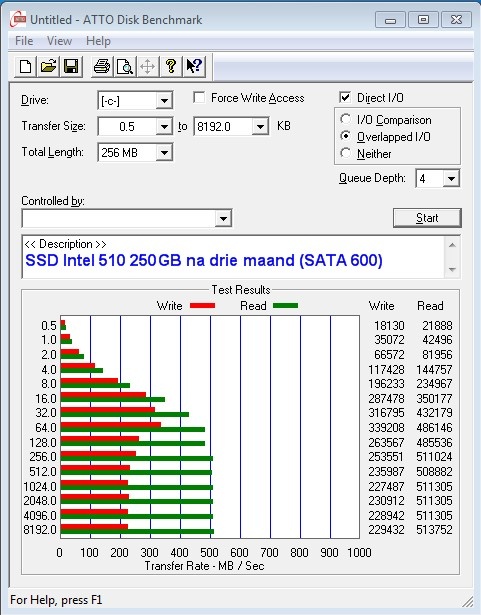Maximize the ATTO Disk Benchmark window
481x615 pixels.
click(423, 20)
